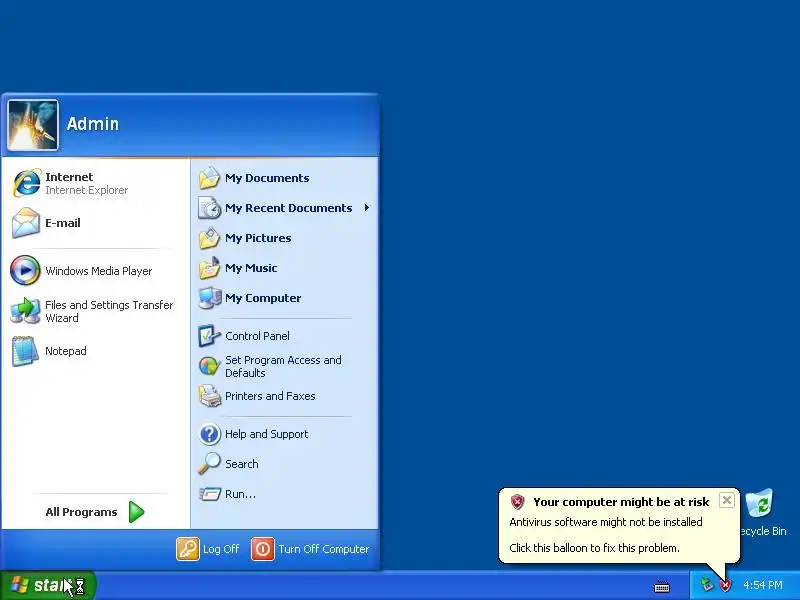Viewport: 800px width, 600px height.
Task: Click the Notepad label text
Action: pyautogui.click(x=66, y=351)
